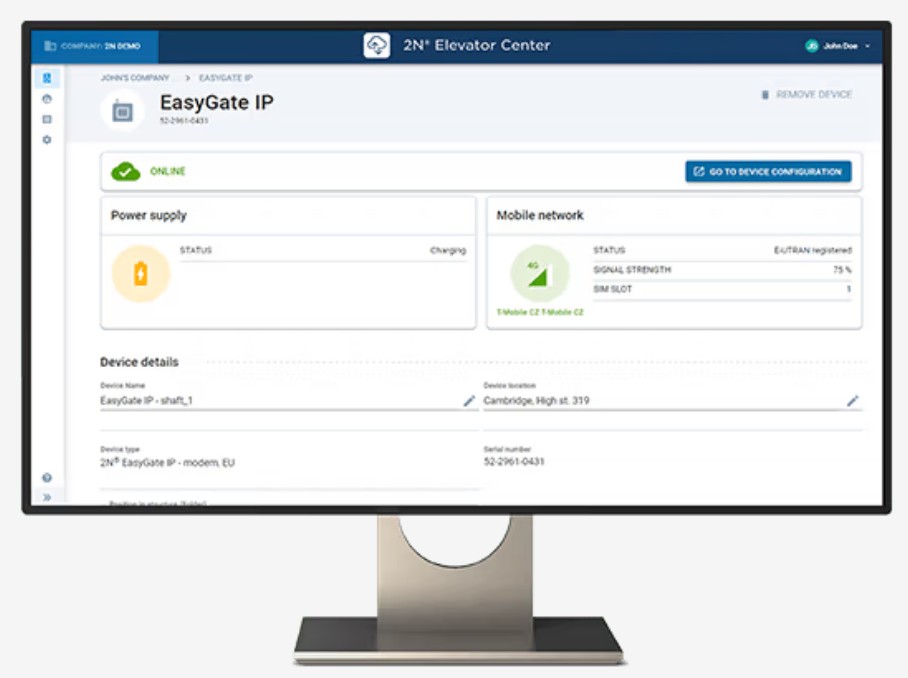
Task: Go to John's Company breadcrumb
Action: (134, 77)
